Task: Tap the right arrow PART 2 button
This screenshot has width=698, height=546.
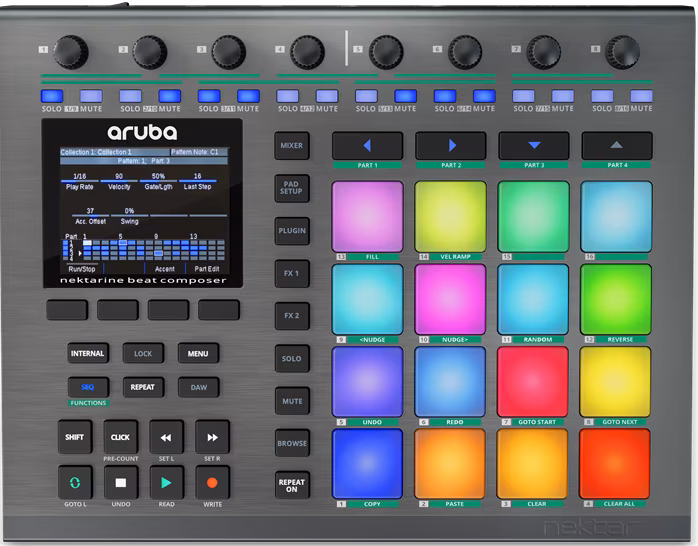Action: [450, 146]
